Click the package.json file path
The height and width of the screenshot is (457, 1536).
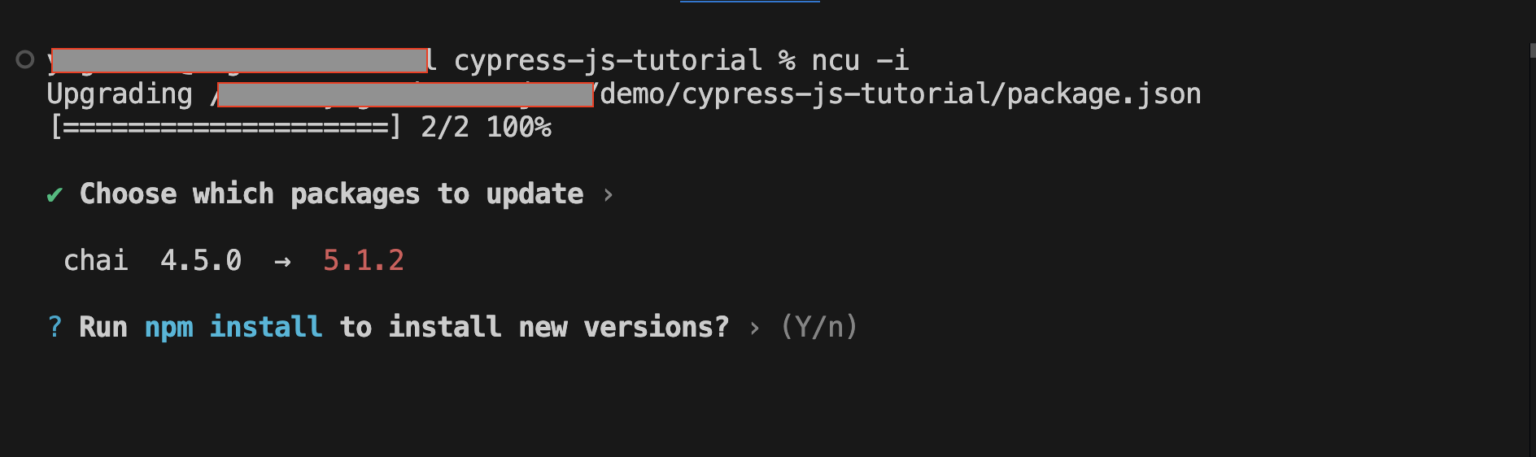(898, 95)
